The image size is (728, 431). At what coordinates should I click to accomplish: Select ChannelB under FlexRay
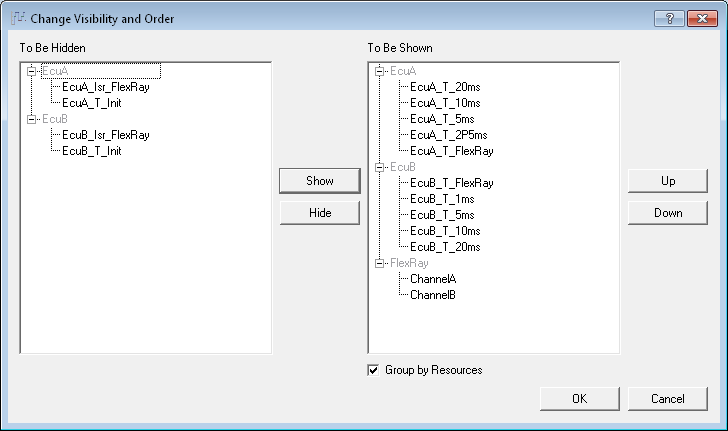coord(433,295)
